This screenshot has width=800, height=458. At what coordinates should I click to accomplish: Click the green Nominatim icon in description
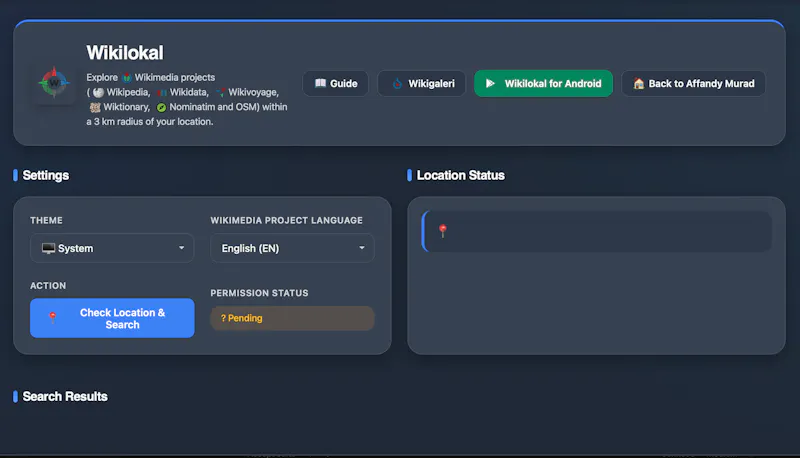161,107
